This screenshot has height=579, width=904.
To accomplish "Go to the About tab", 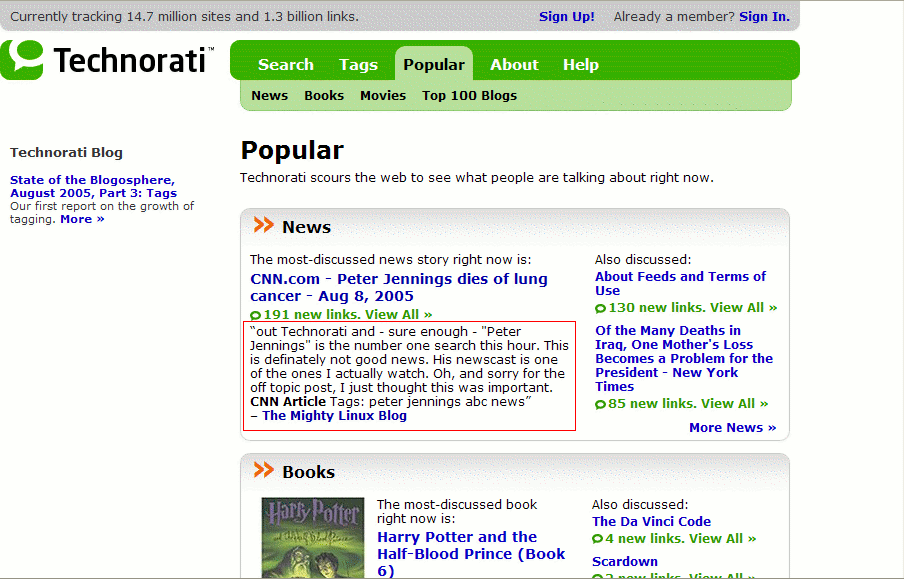I will click(514, 65).
